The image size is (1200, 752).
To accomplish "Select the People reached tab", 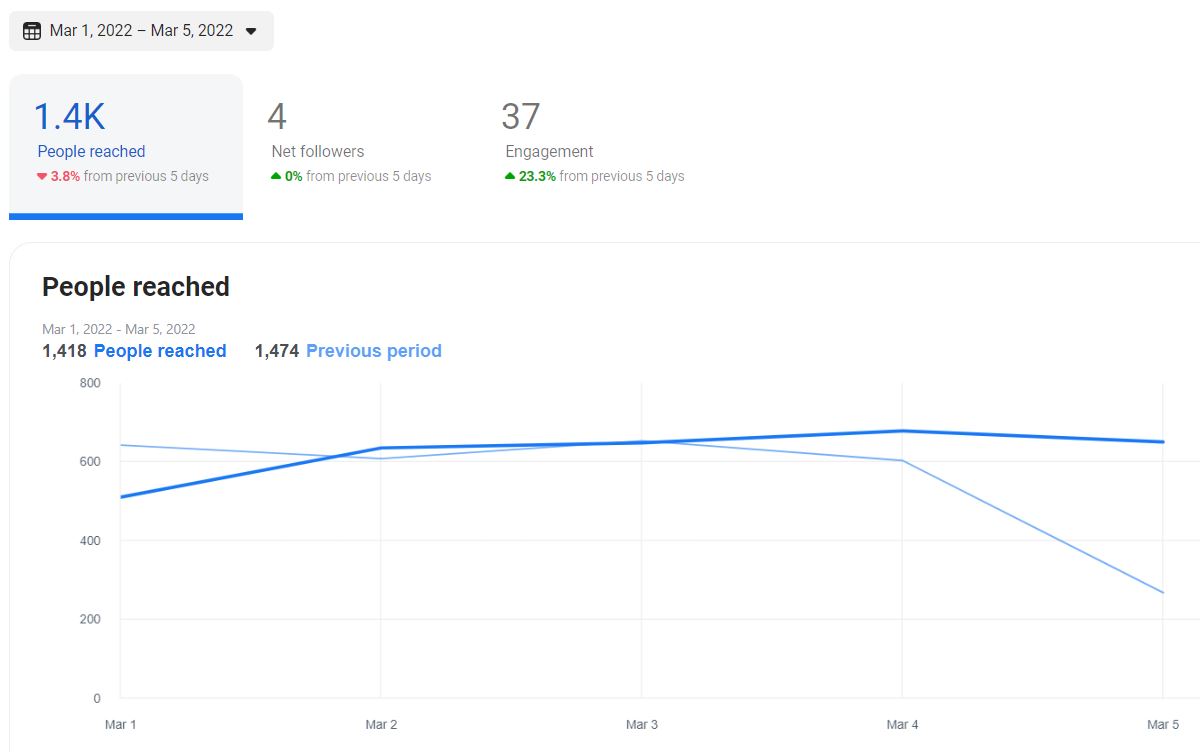I will tap(126, 146).
